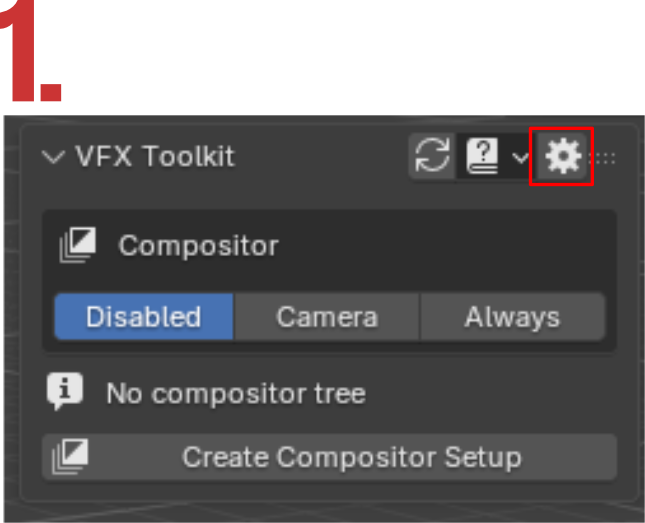This screenshot has width=645, height=523.
Task: Select the Disabled compositor mode
Action: (x=144, y=316)
